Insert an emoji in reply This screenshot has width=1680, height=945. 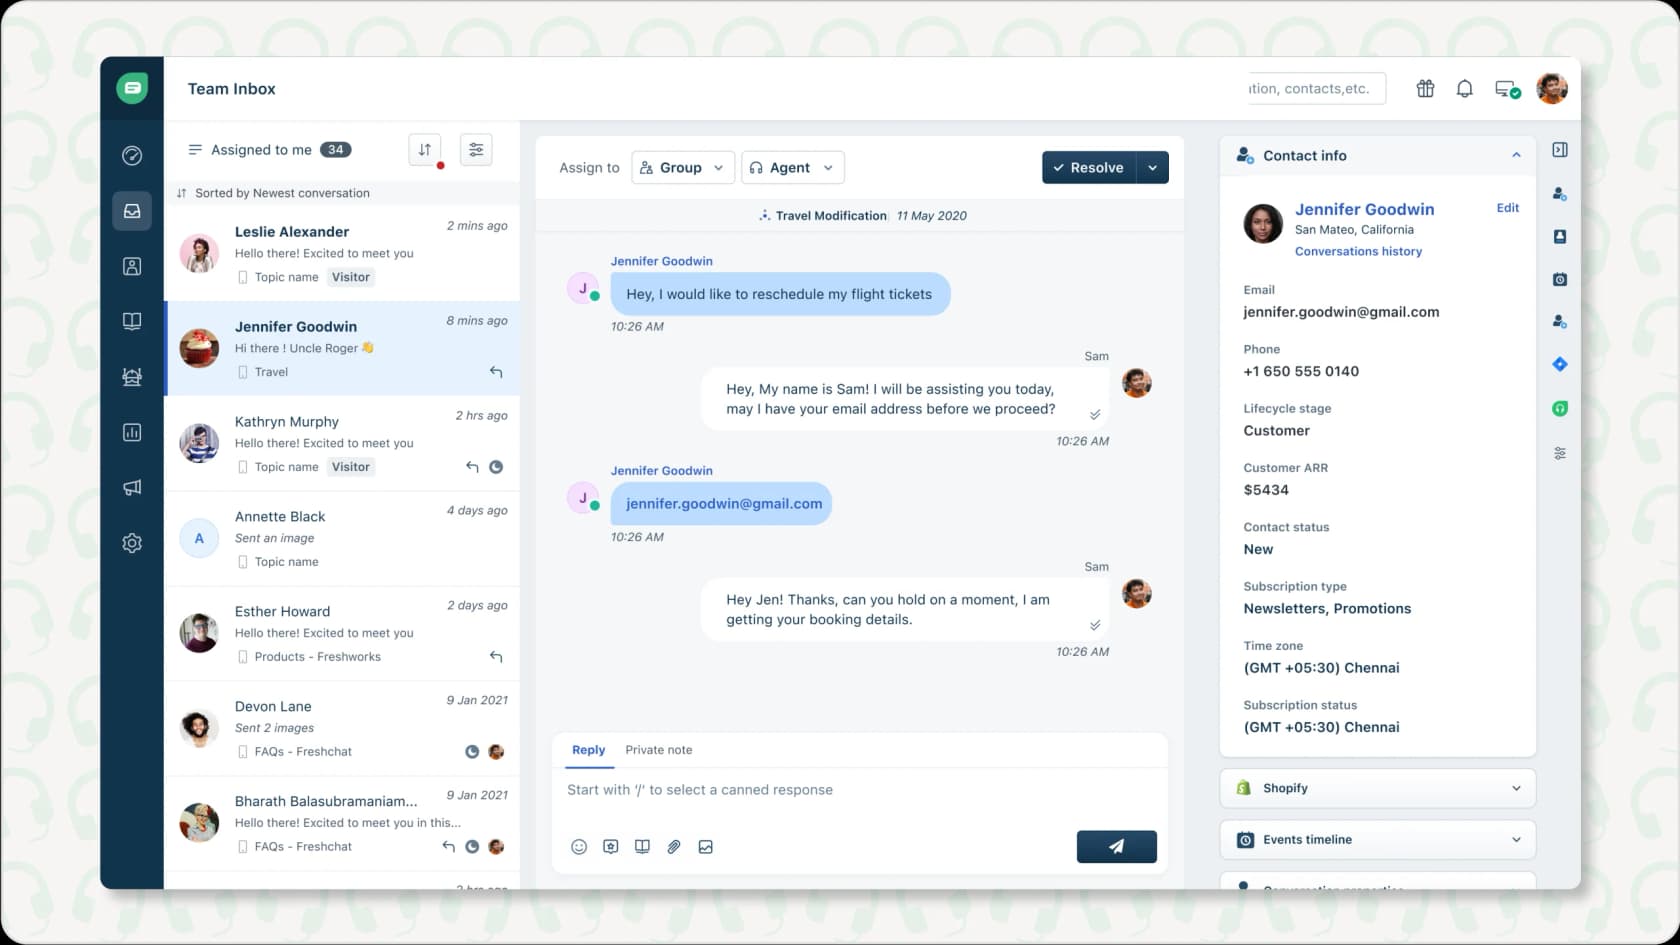579,847
